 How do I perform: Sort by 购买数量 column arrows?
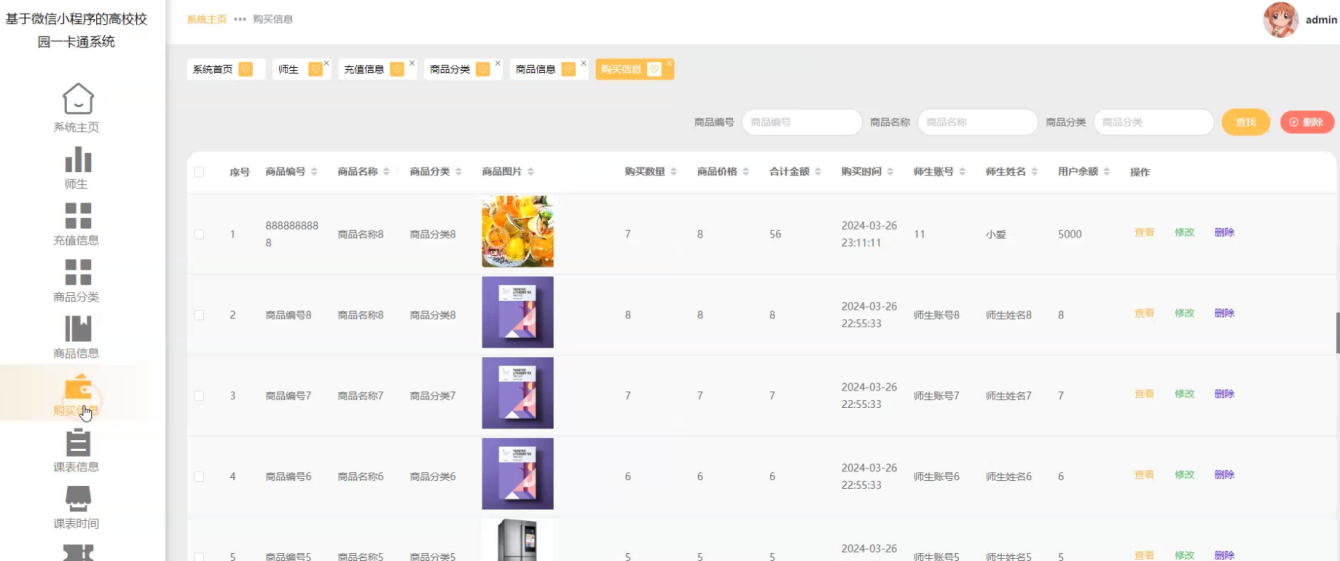(673, 172)
